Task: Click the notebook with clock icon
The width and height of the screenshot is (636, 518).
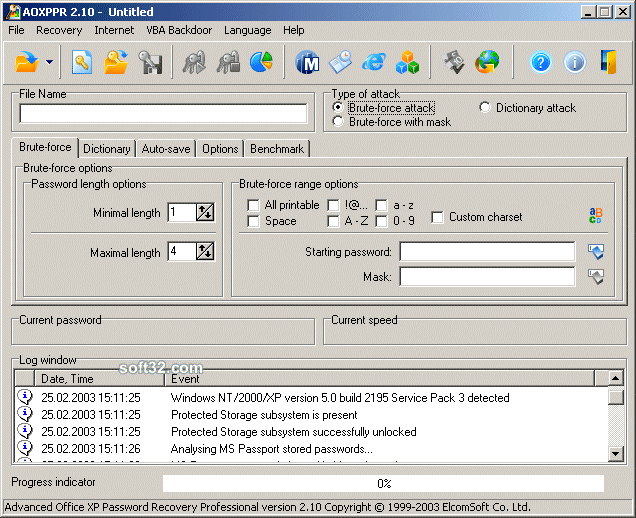Action: [340, 62]
